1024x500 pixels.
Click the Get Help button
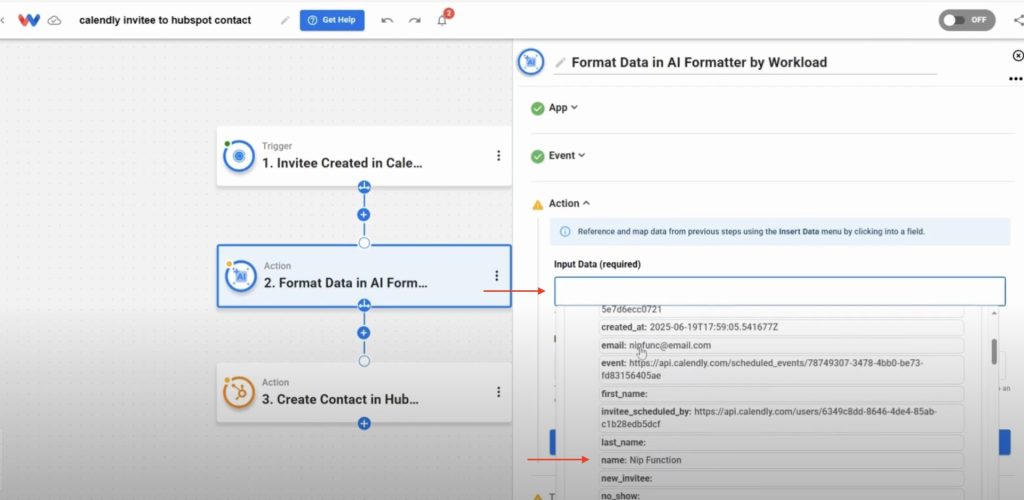pyautogui.click(x=332, y=20)
